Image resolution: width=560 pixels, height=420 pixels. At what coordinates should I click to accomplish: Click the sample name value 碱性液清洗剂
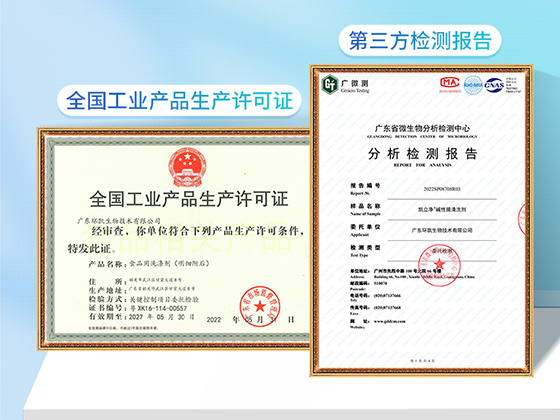tap(442, 210)
